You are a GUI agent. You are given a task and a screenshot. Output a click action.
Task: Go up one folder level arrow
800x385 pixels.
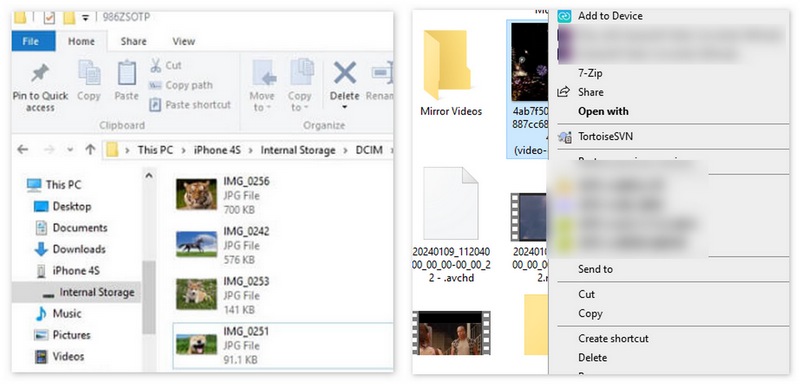click(90, 150)
